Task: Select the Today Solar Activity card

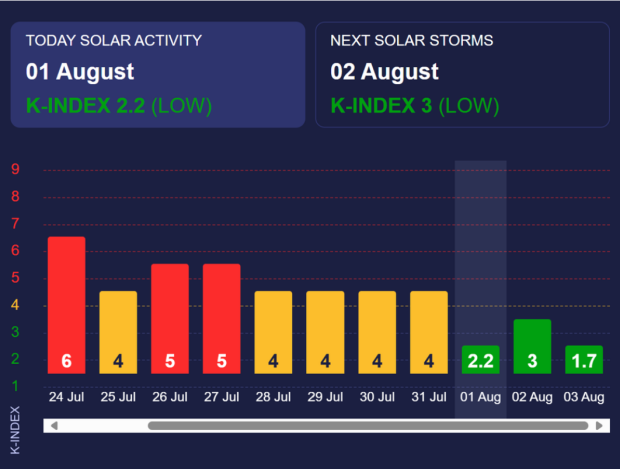Action: 158,75
